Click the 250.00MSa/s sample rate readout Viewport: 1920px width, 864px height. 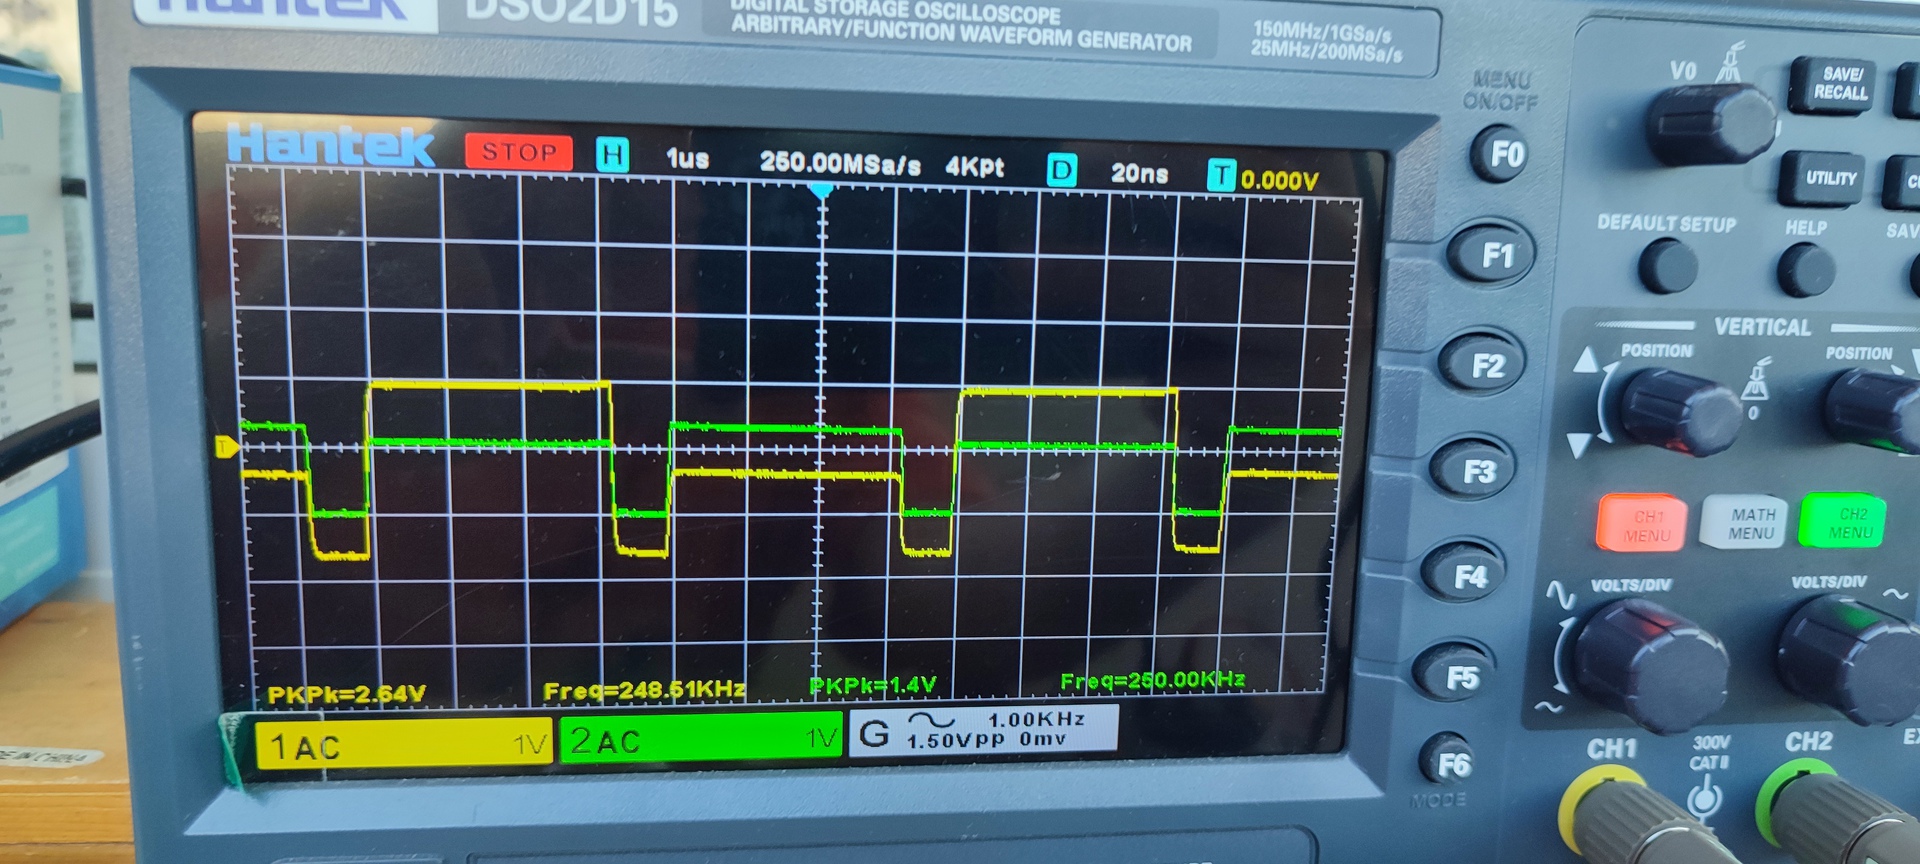(840, 163)
